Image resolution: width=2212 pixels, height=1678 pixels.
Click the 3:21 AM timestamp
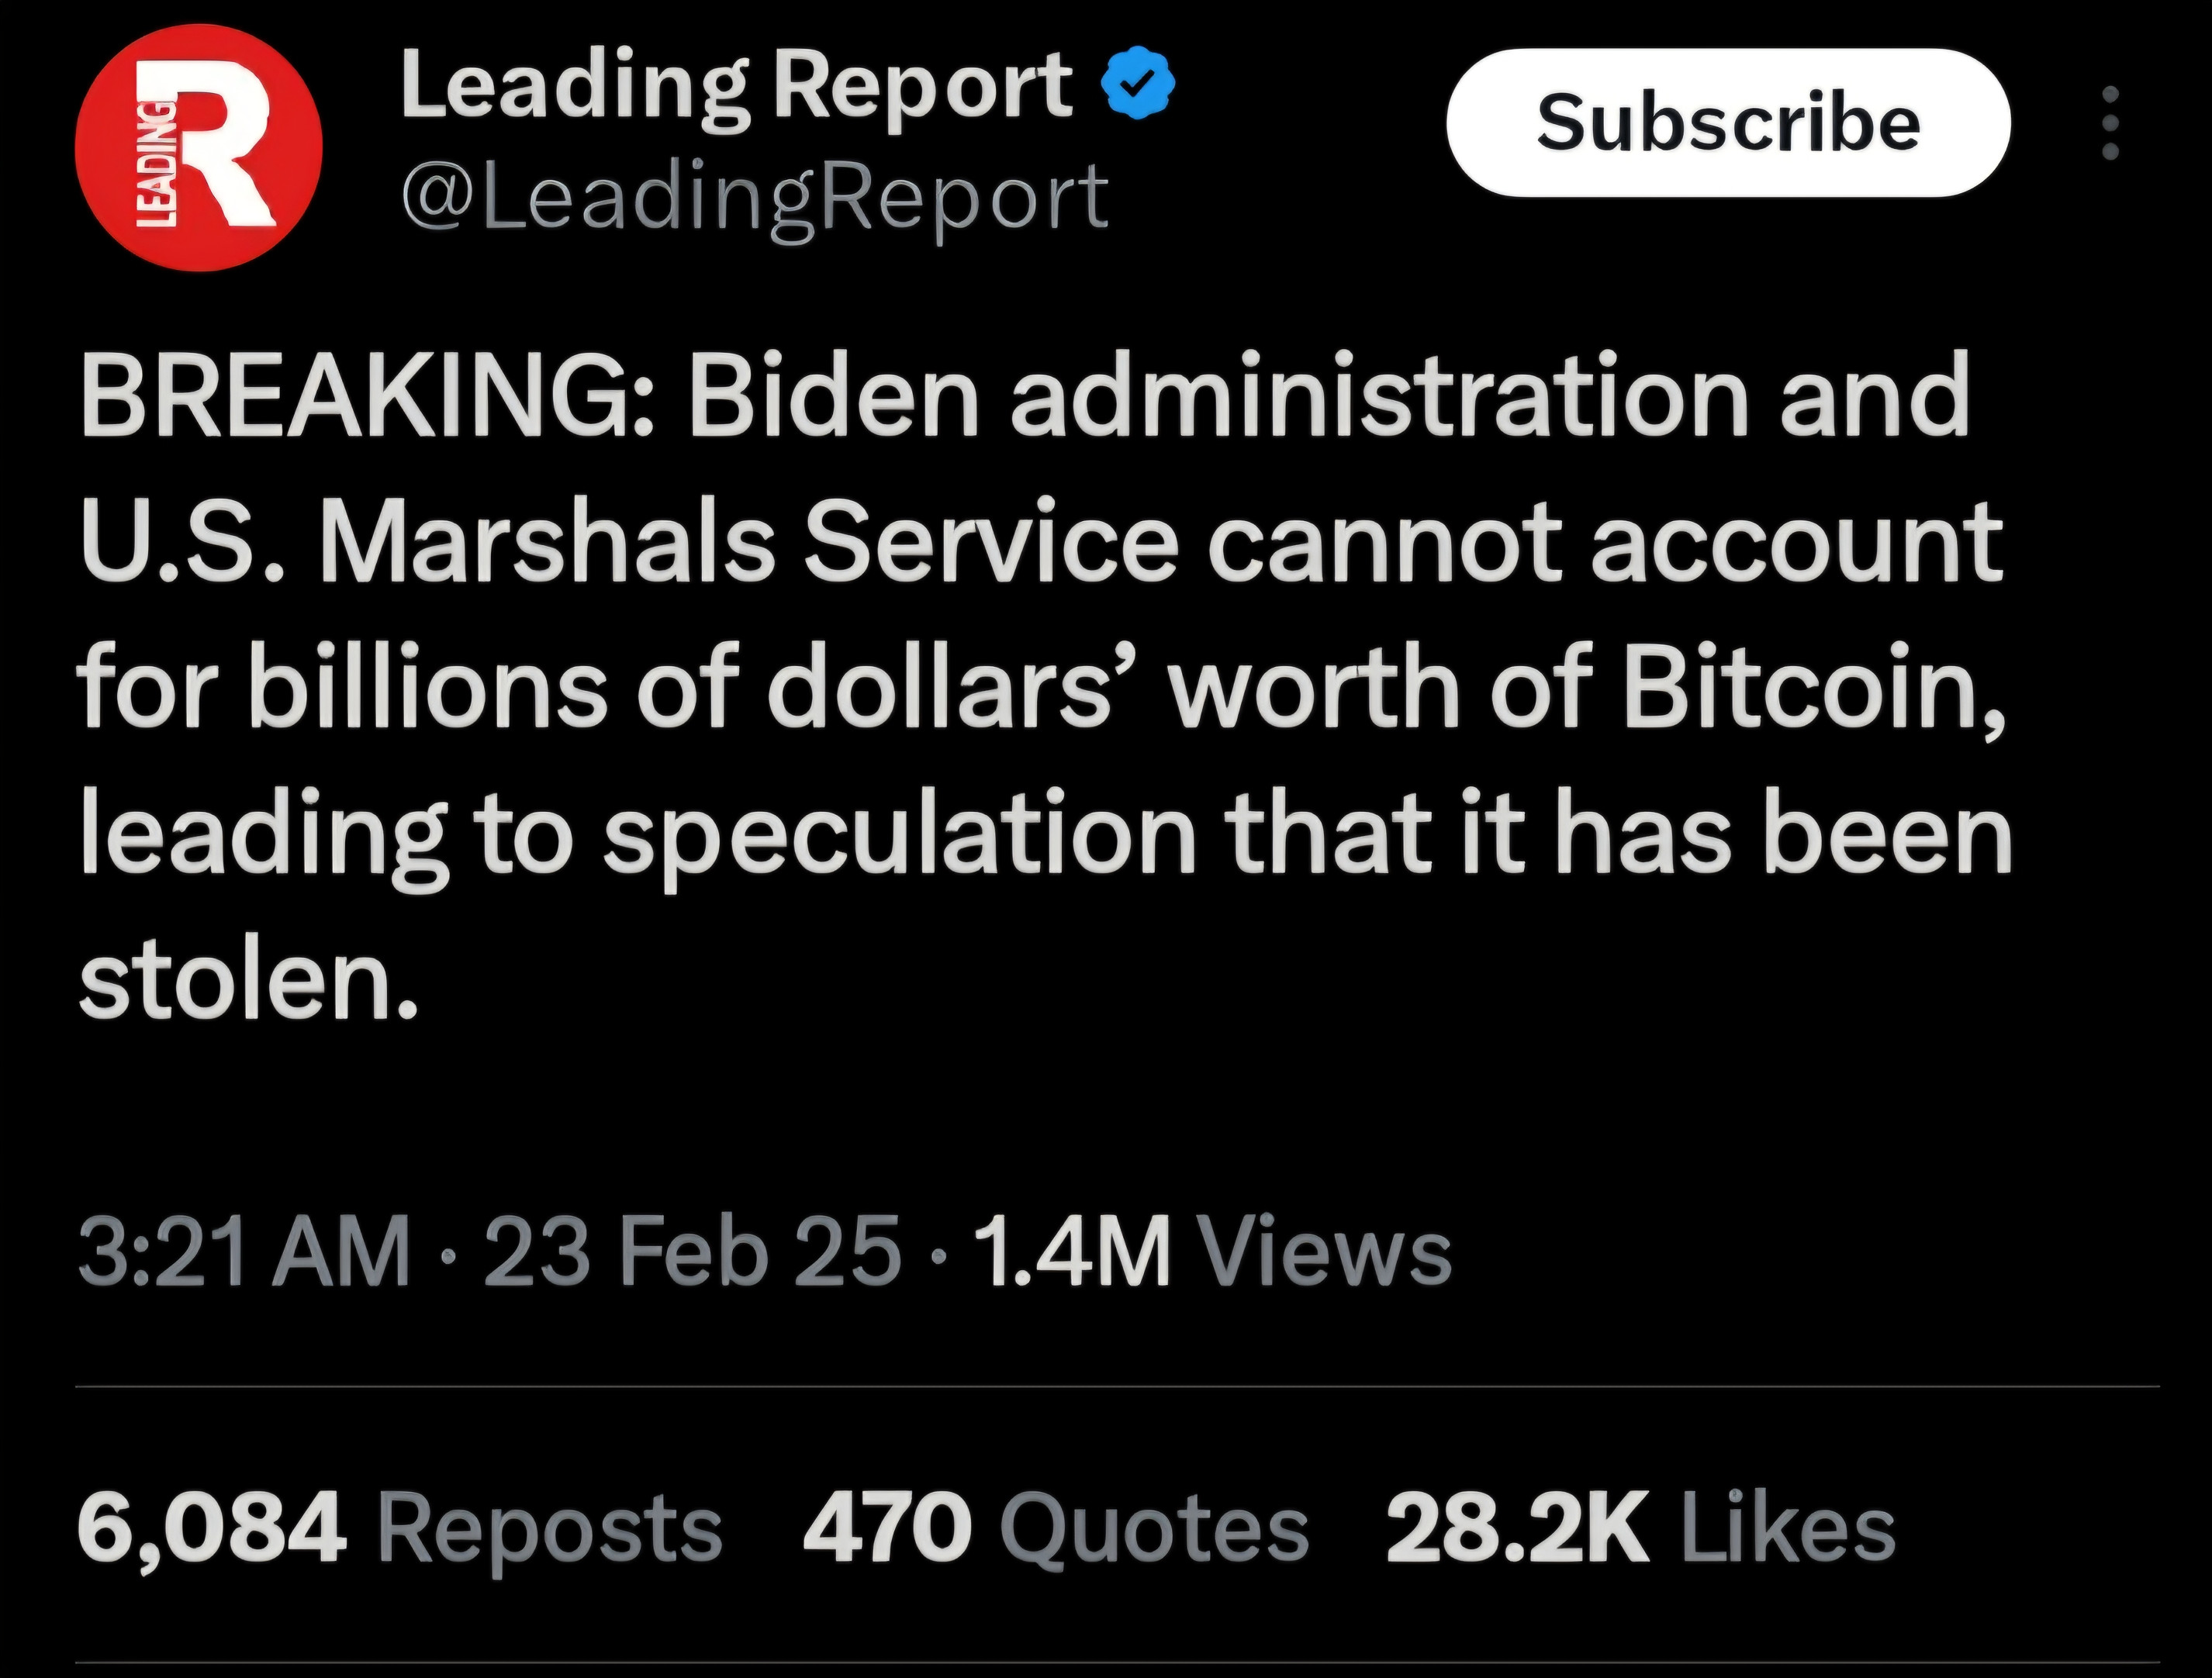click(x=244, y=1251)
